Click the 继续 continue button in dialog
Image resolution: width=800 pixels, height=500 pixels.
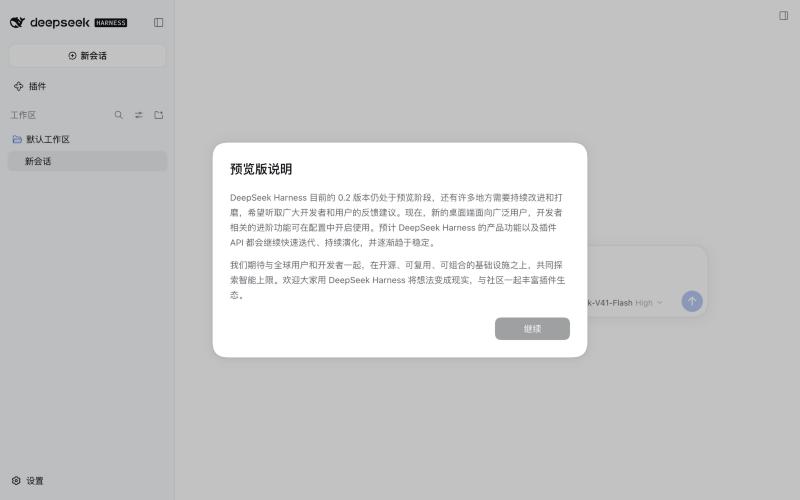(532, 329)
